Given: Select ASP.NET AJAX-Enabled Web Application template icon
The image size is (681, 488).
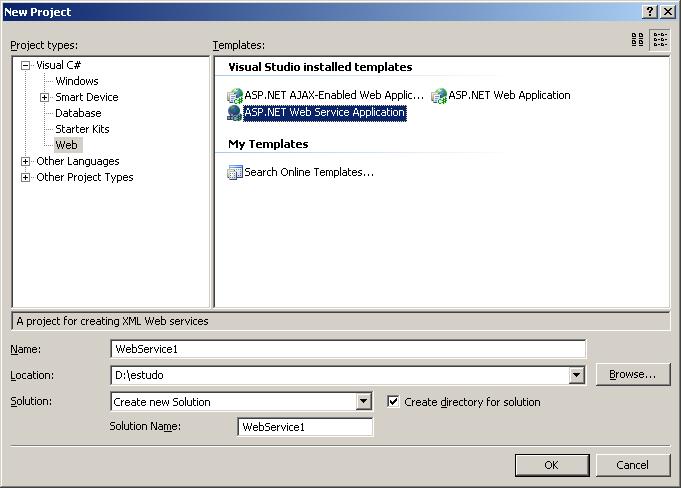Looking at the screenshot, I should coord(235,96).
